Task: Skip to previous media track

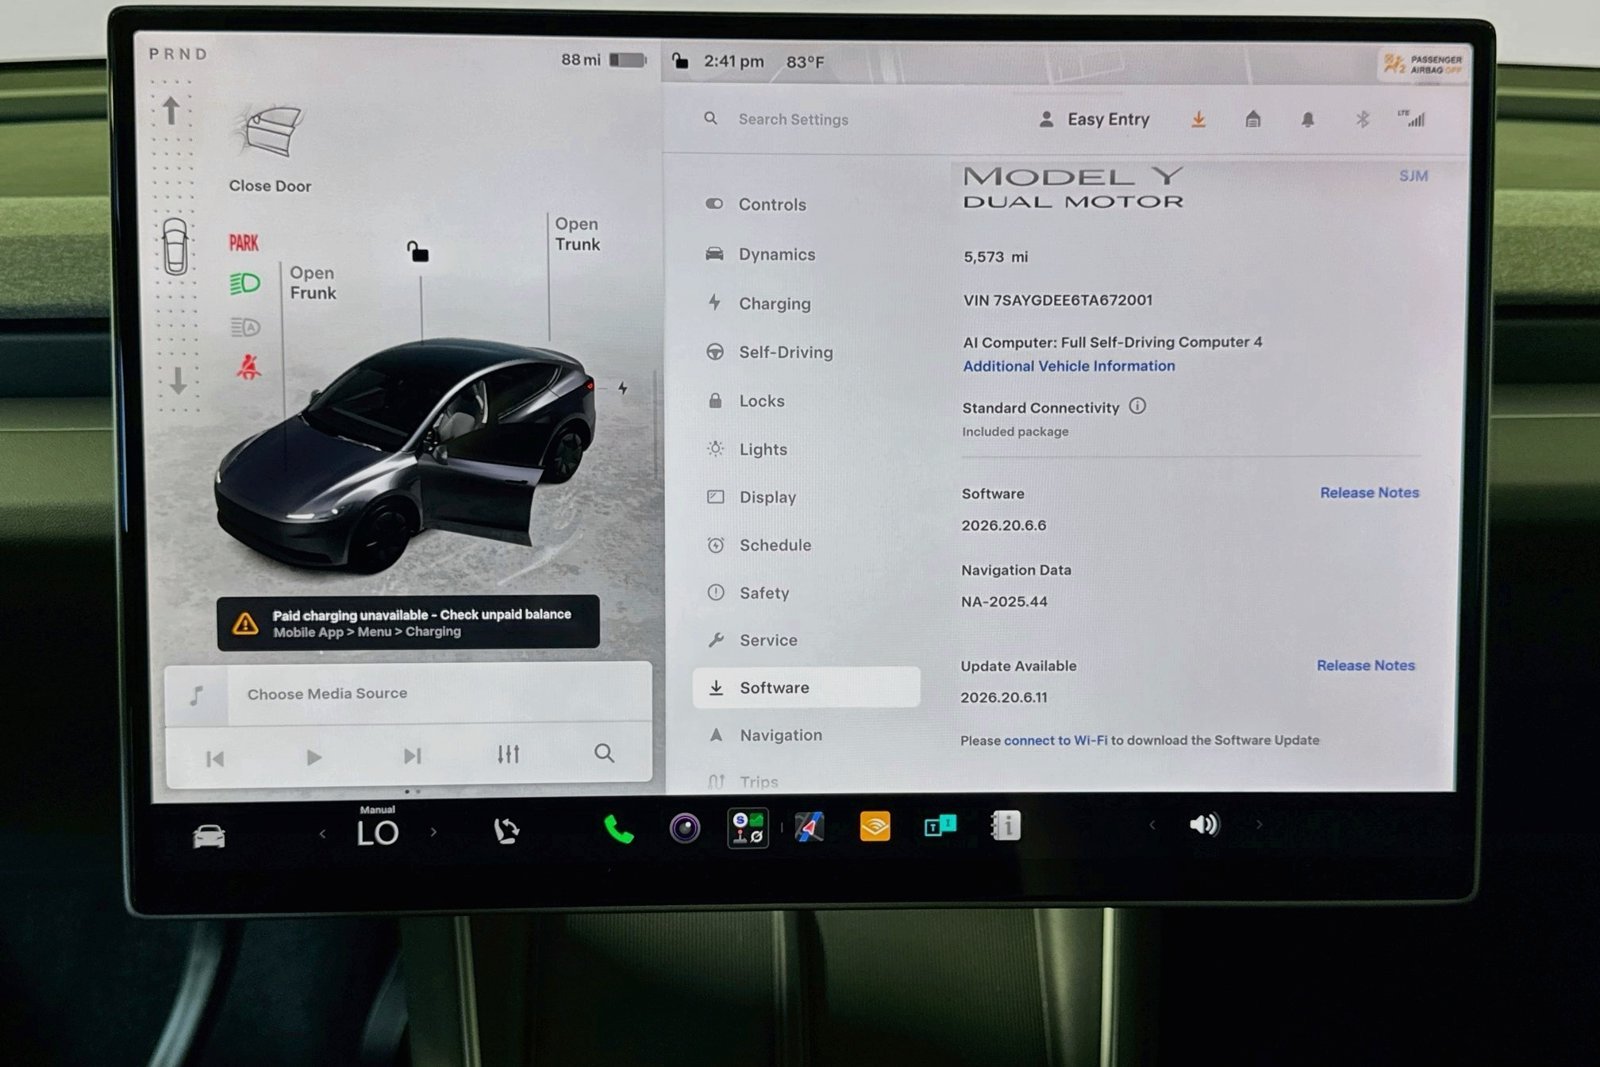Action: 215,758
